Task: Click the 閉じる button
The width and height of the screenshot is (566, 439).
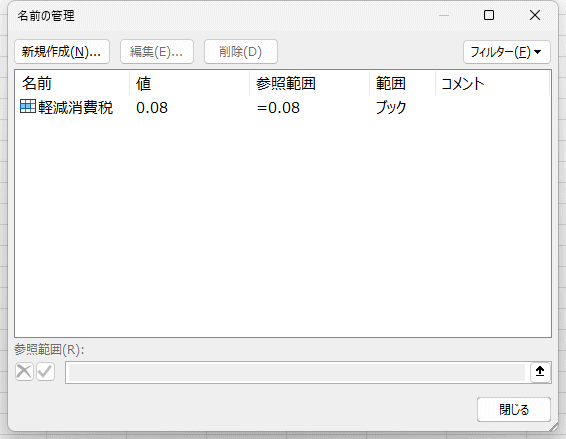Action: (x=514, y=409)
